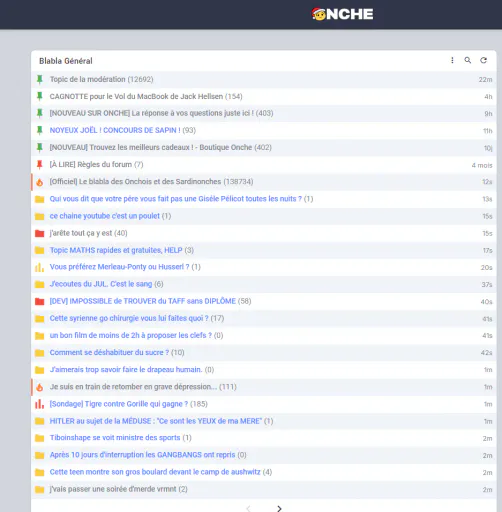Click the previous page arrow
Image resolution: width=502 pixels, height=512 pixels.
[248, 508]
